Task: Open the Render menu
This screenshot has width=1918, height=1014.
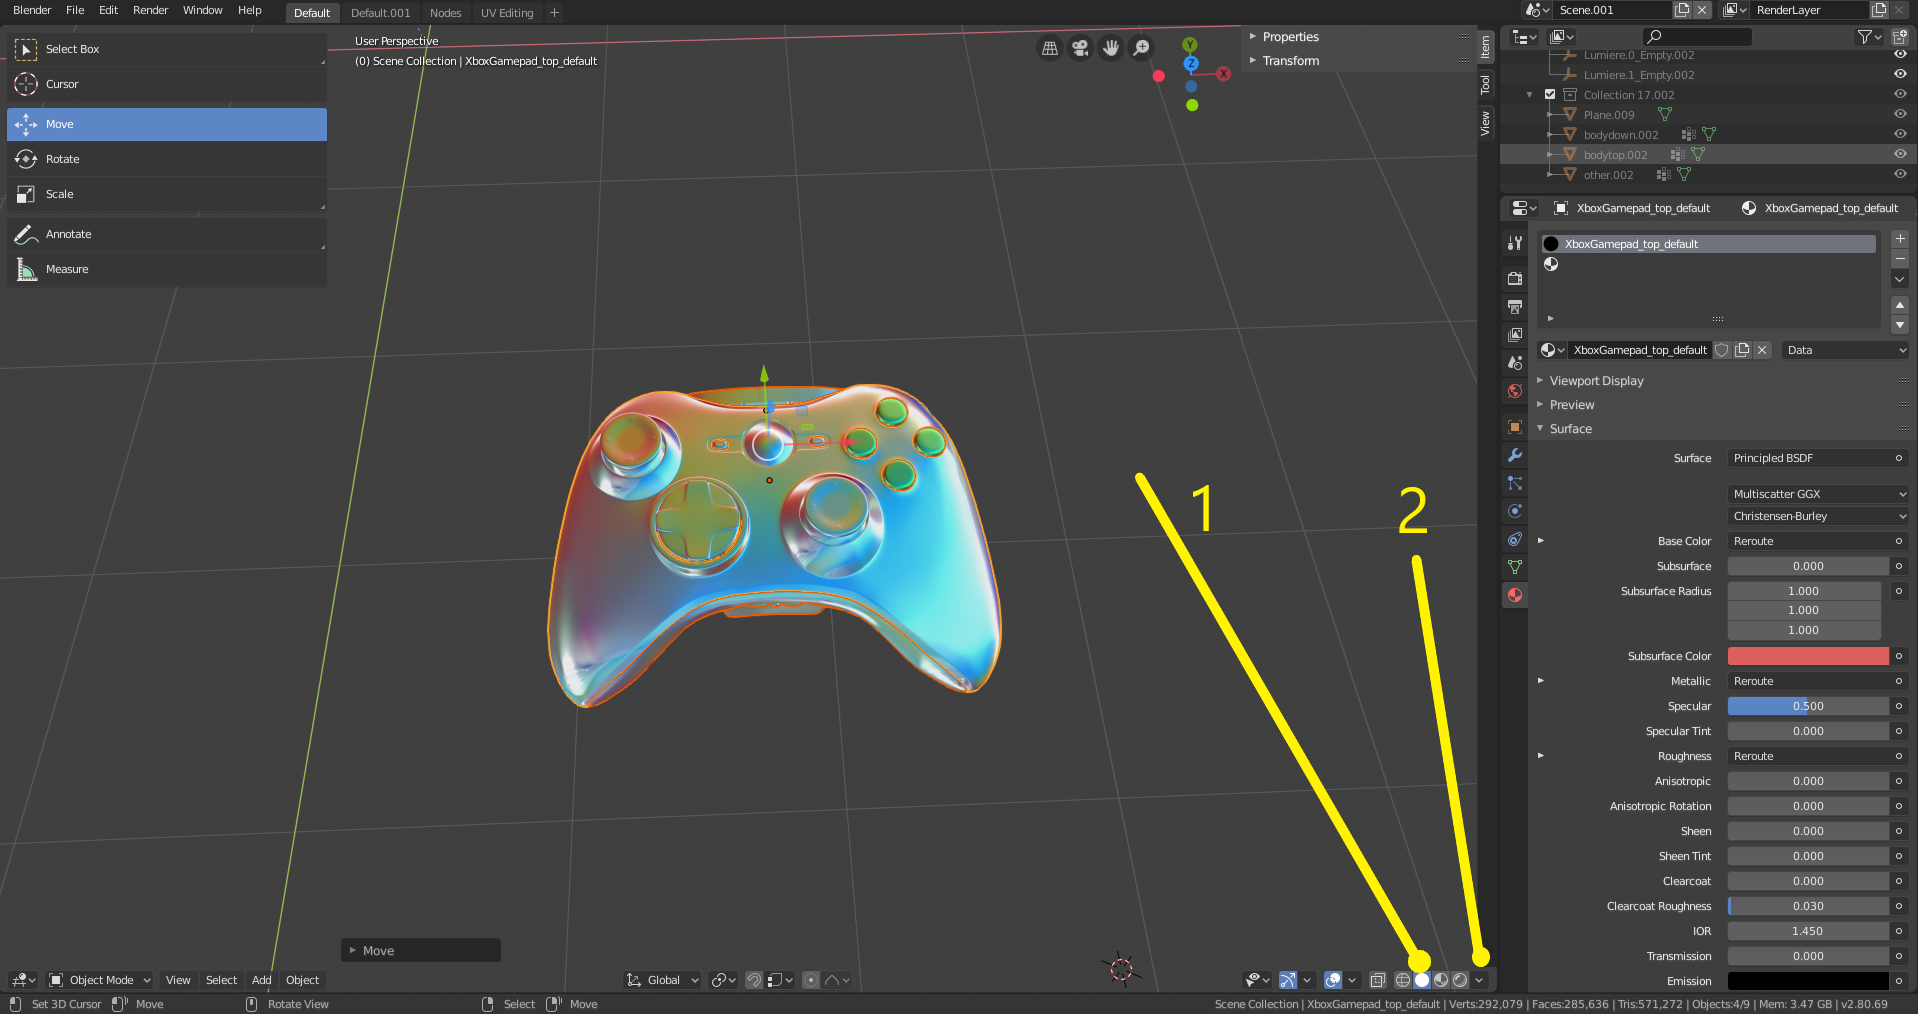Action: (x=151, y=10)
